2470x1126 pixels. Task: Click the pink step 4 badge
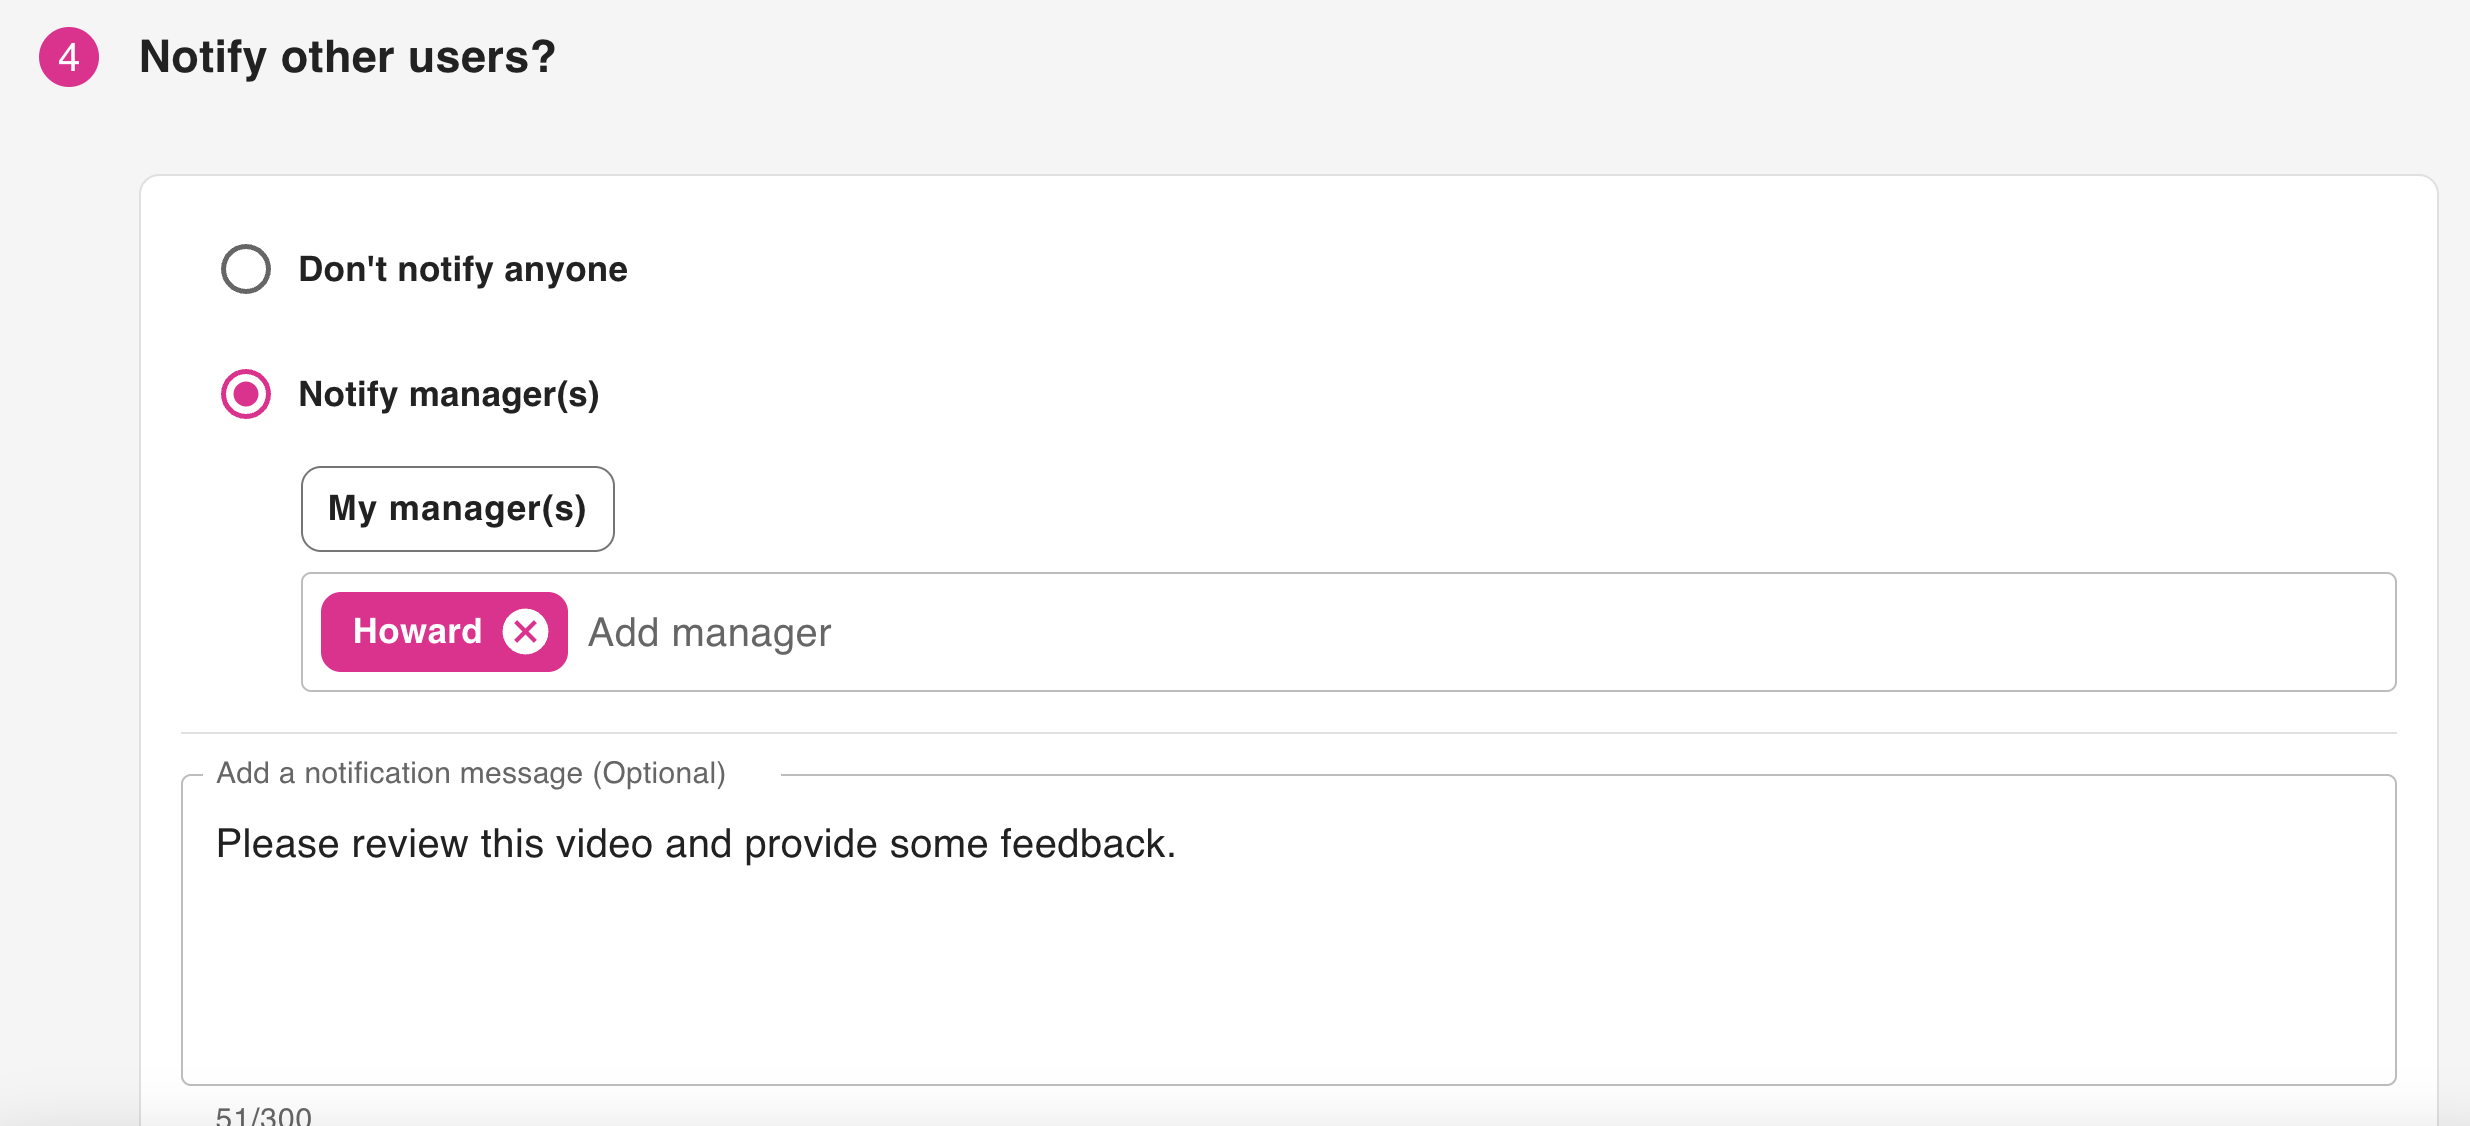coord(69,57)
